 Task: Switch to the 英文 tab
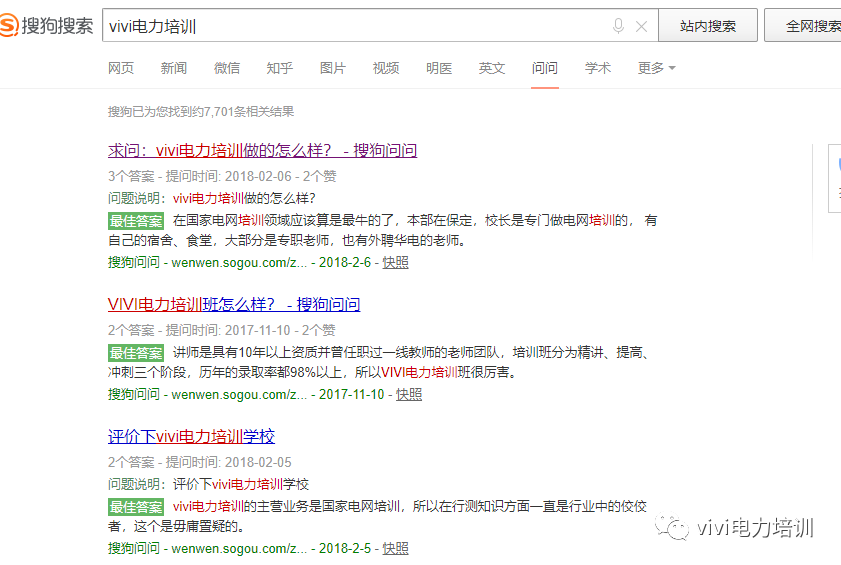tap(492, 68)
